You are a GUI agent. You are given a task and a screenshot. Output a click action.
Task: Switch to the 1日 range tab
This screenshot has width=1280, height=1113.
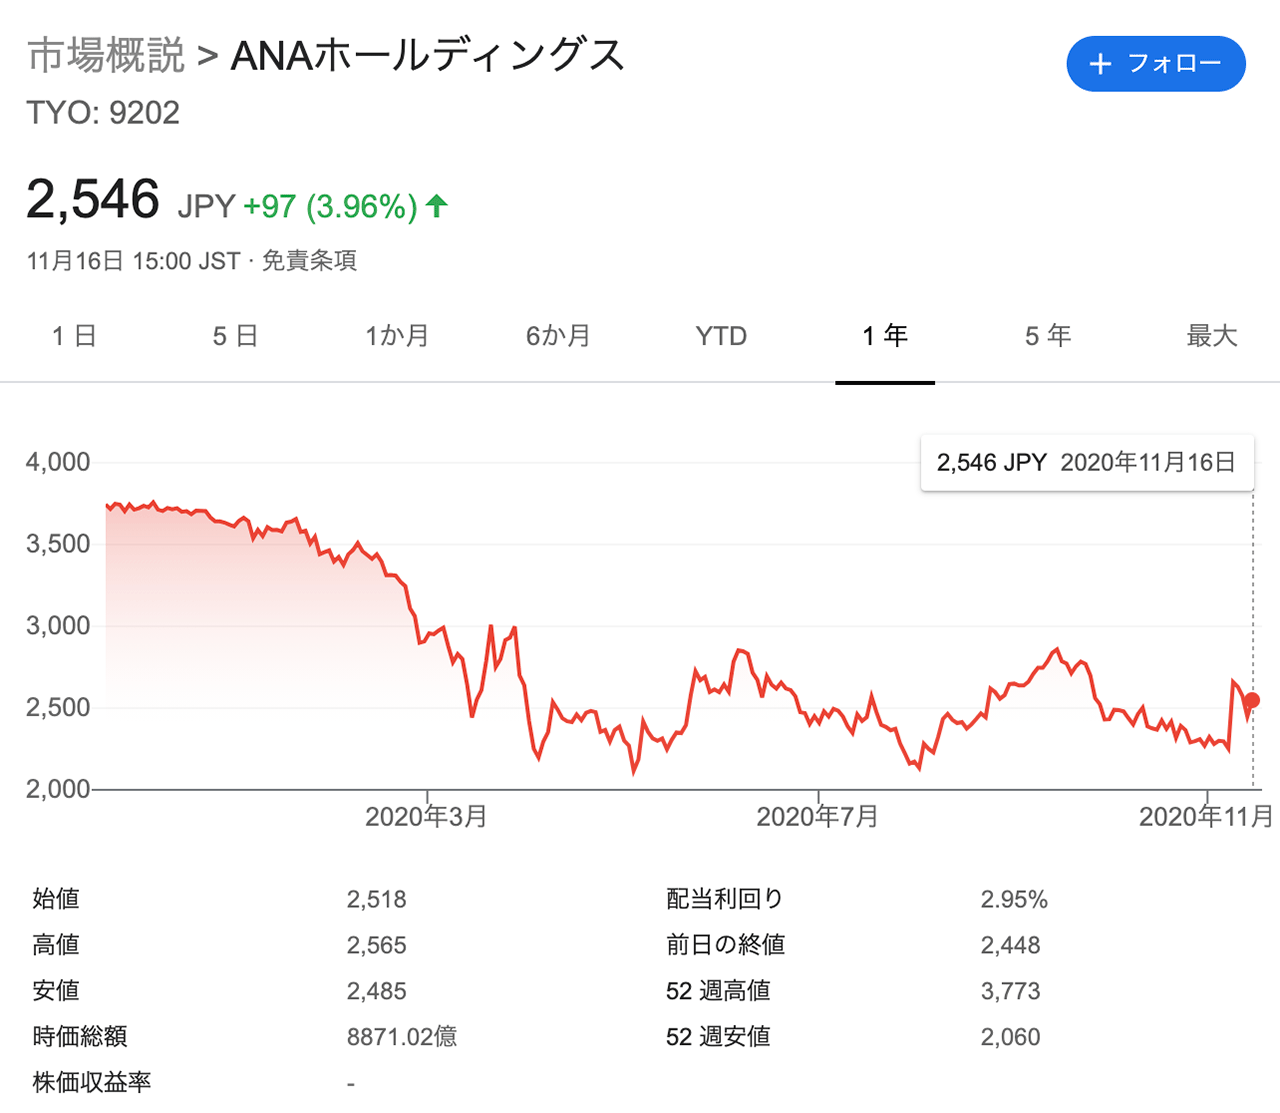click(x=74, y=336)
